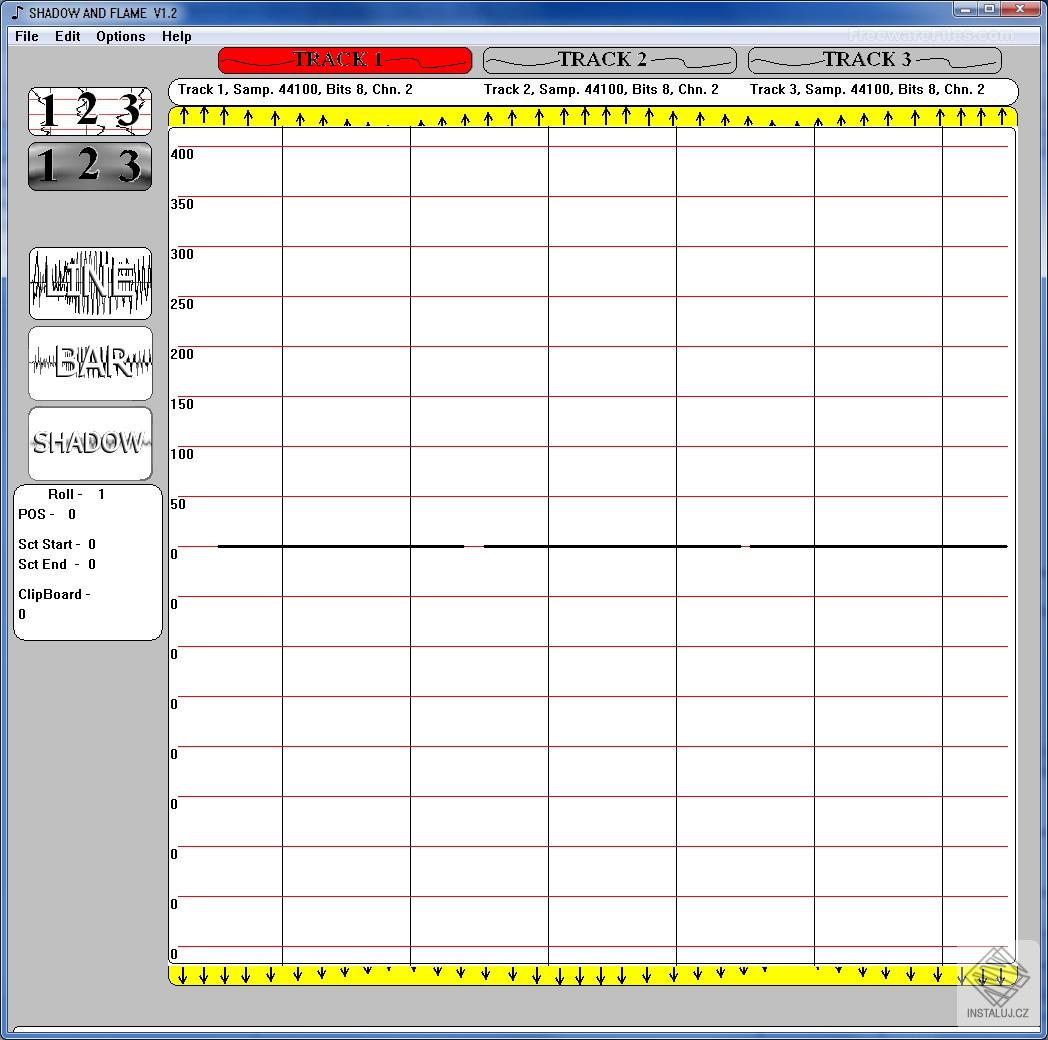The height and width of the screenshot is (1040, 1048).
Task: Click the 400 amplitude scale label
Action: coord(182,154)
